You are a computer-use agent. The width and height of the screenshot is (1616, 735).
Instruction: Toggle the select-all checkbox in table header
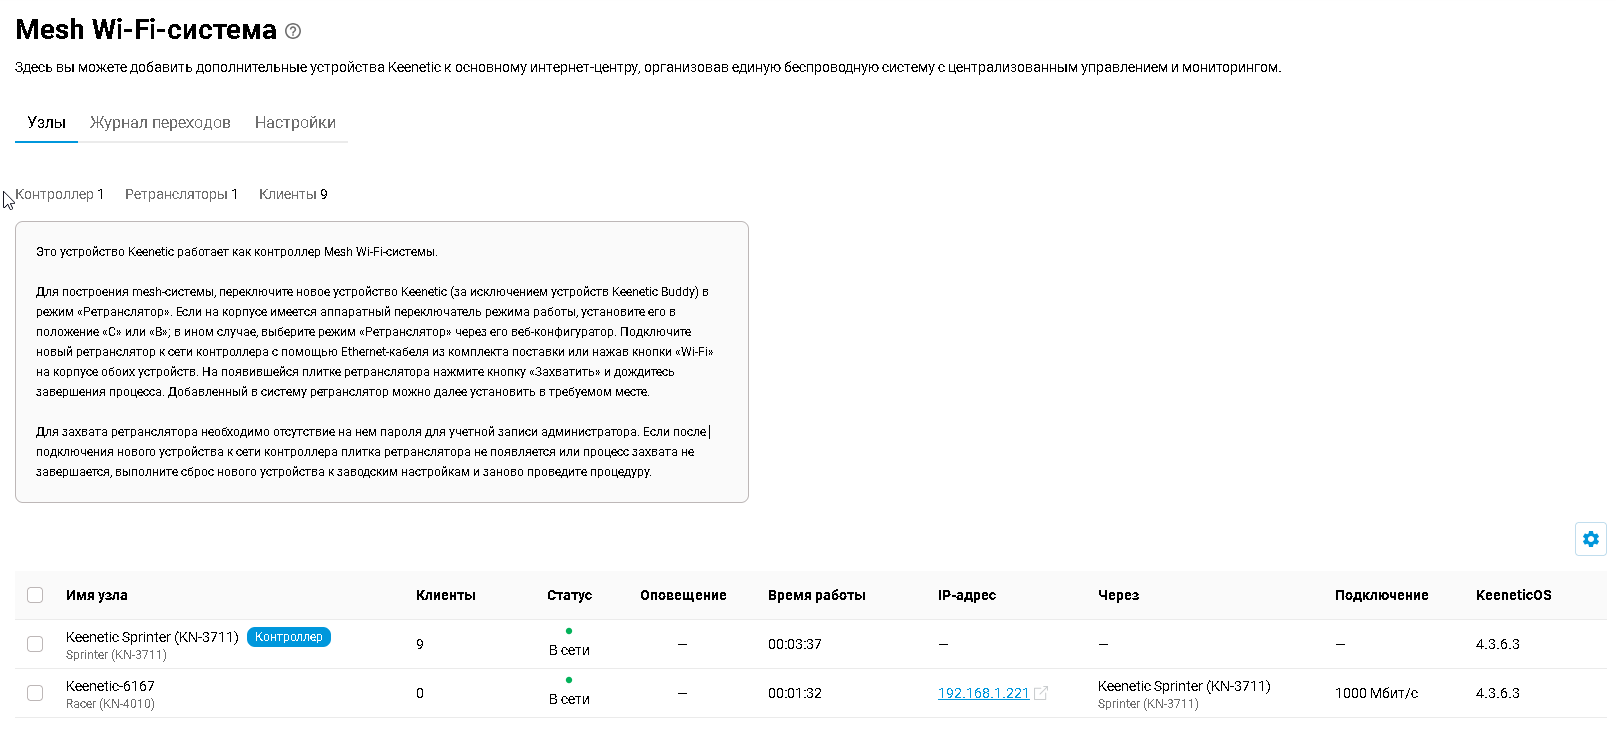pos(35,595)
